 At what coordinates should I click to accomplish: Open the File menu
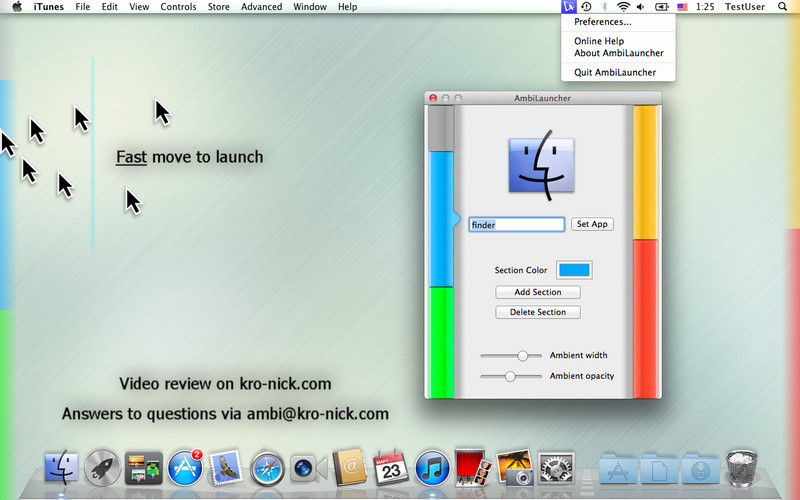[x=83, y=7]
